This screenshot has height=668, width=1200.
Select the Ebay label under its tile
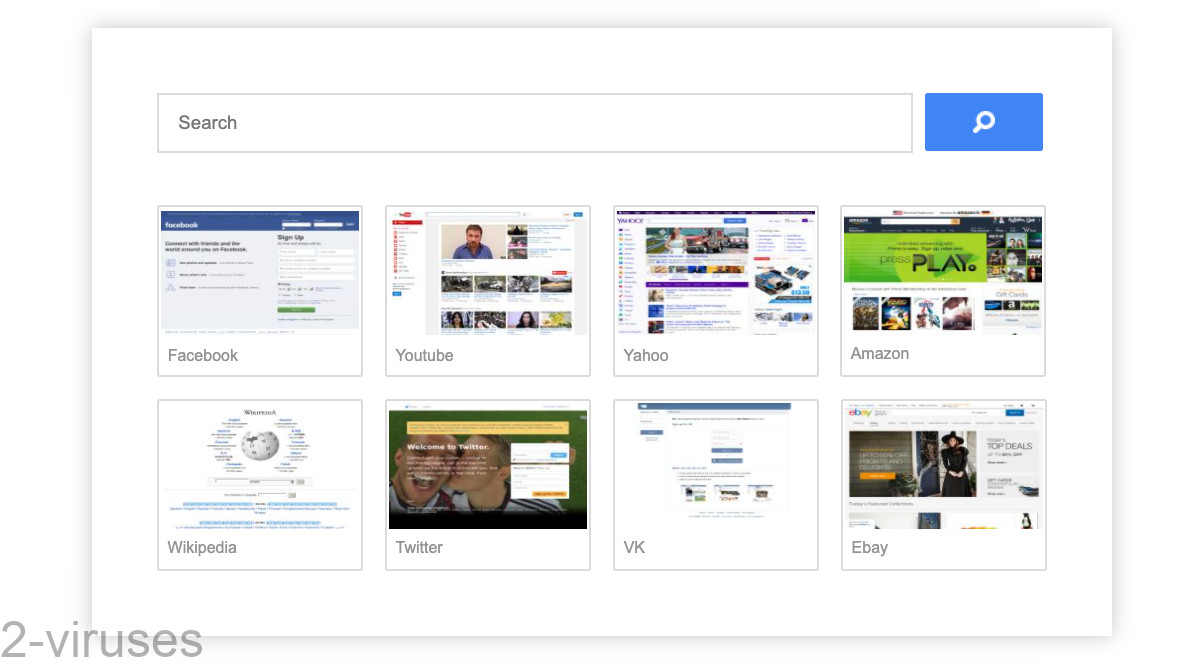869,547
